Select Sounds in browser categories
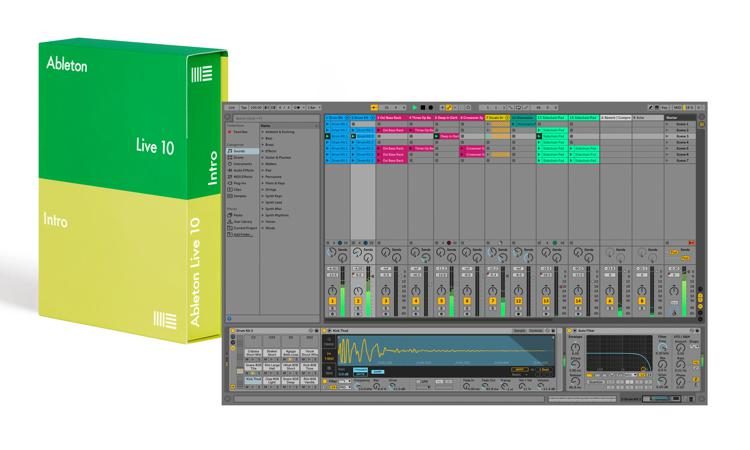Screen dimensions: 750x450 coord(243,151)
